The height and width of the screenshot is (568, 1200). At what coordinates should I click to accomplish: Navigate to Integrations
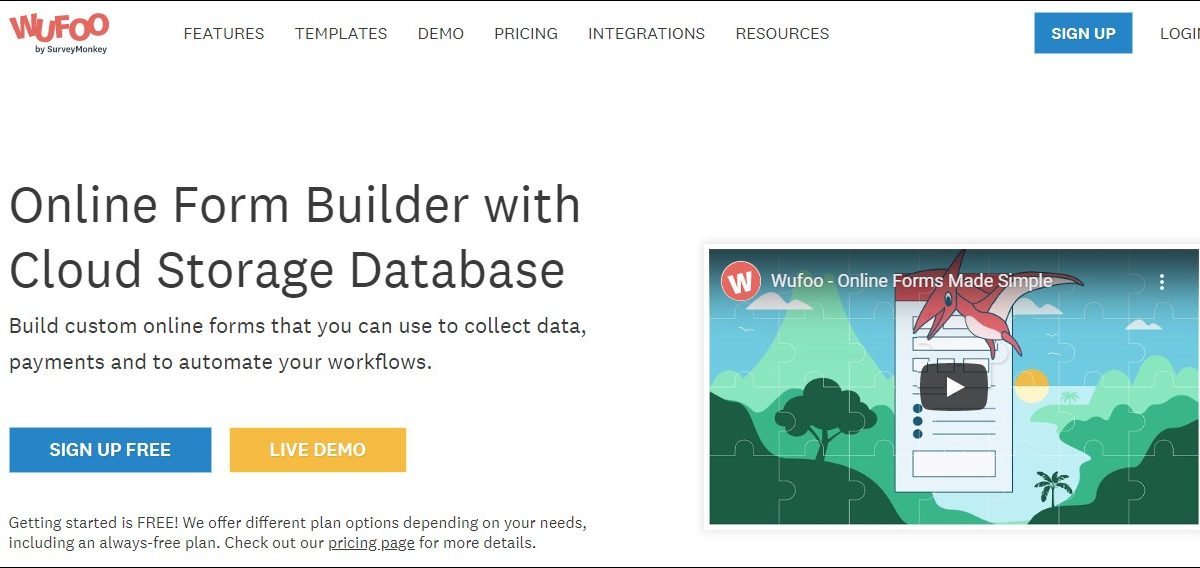(x=646, y=33)
